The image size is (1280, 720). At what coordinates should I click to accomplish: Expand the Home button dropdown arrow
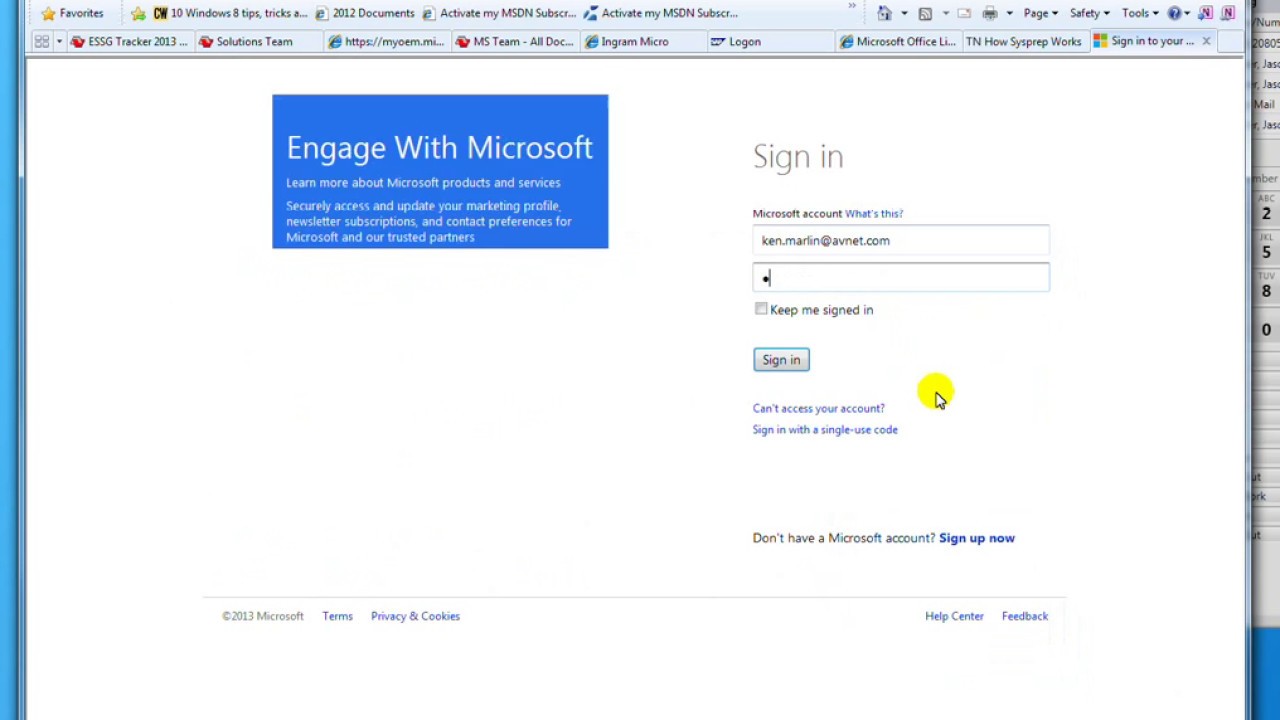pyautogui.click(x=904, y=13)
